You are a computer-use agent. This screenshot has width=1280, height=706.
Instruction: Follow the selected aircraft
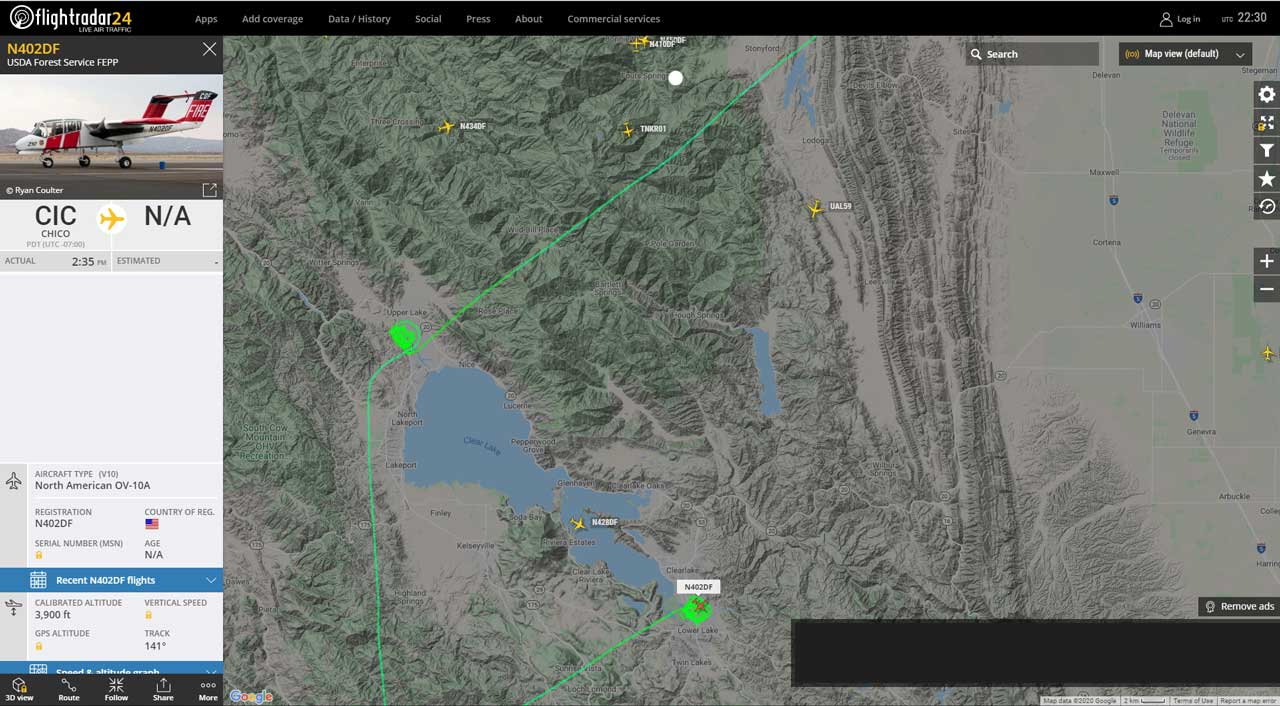(116, 689)
